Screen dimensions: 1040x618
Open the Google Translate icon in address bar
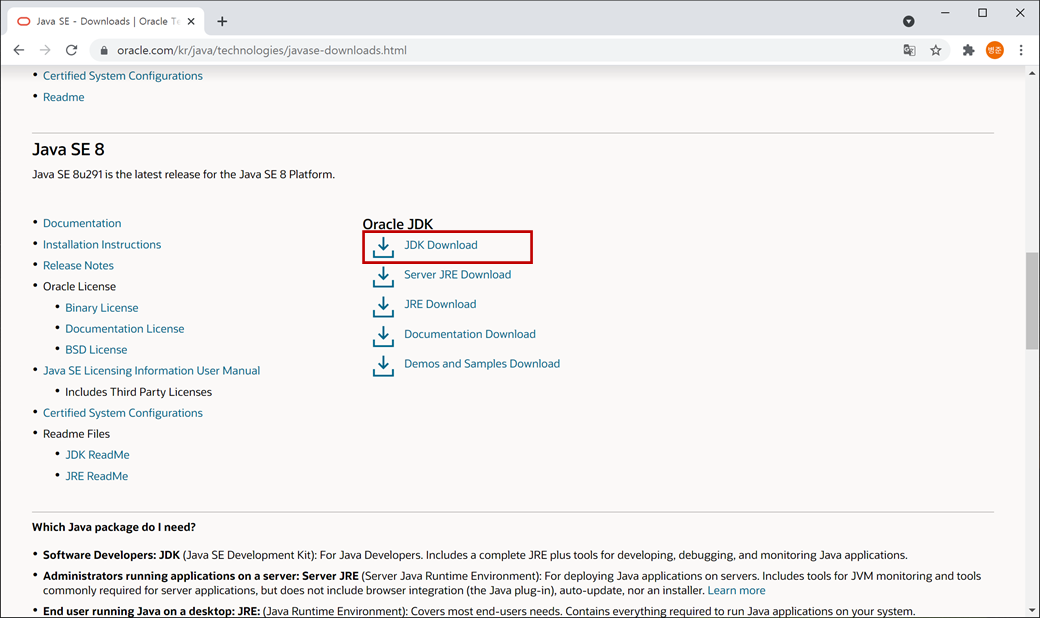(909, 50)
